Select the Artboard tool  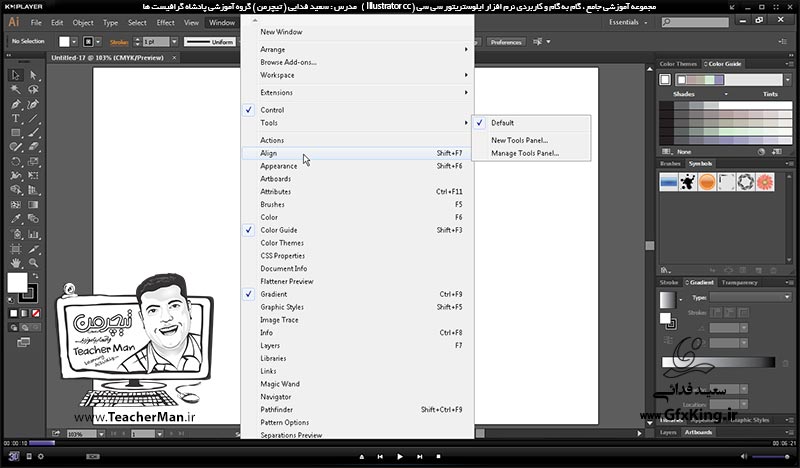pyautogui.click(x=16, y=249)
